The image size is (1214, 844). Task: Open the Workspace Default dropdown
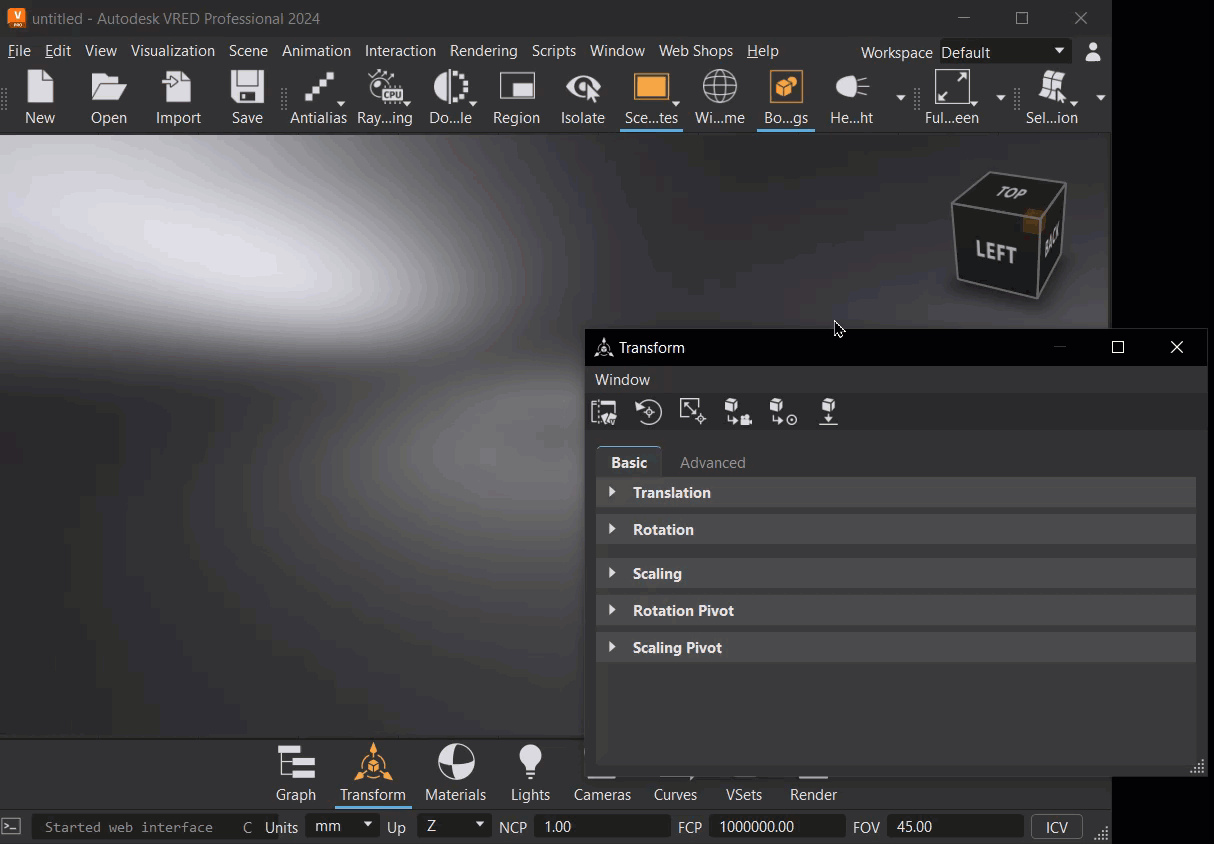point(1004,52)
